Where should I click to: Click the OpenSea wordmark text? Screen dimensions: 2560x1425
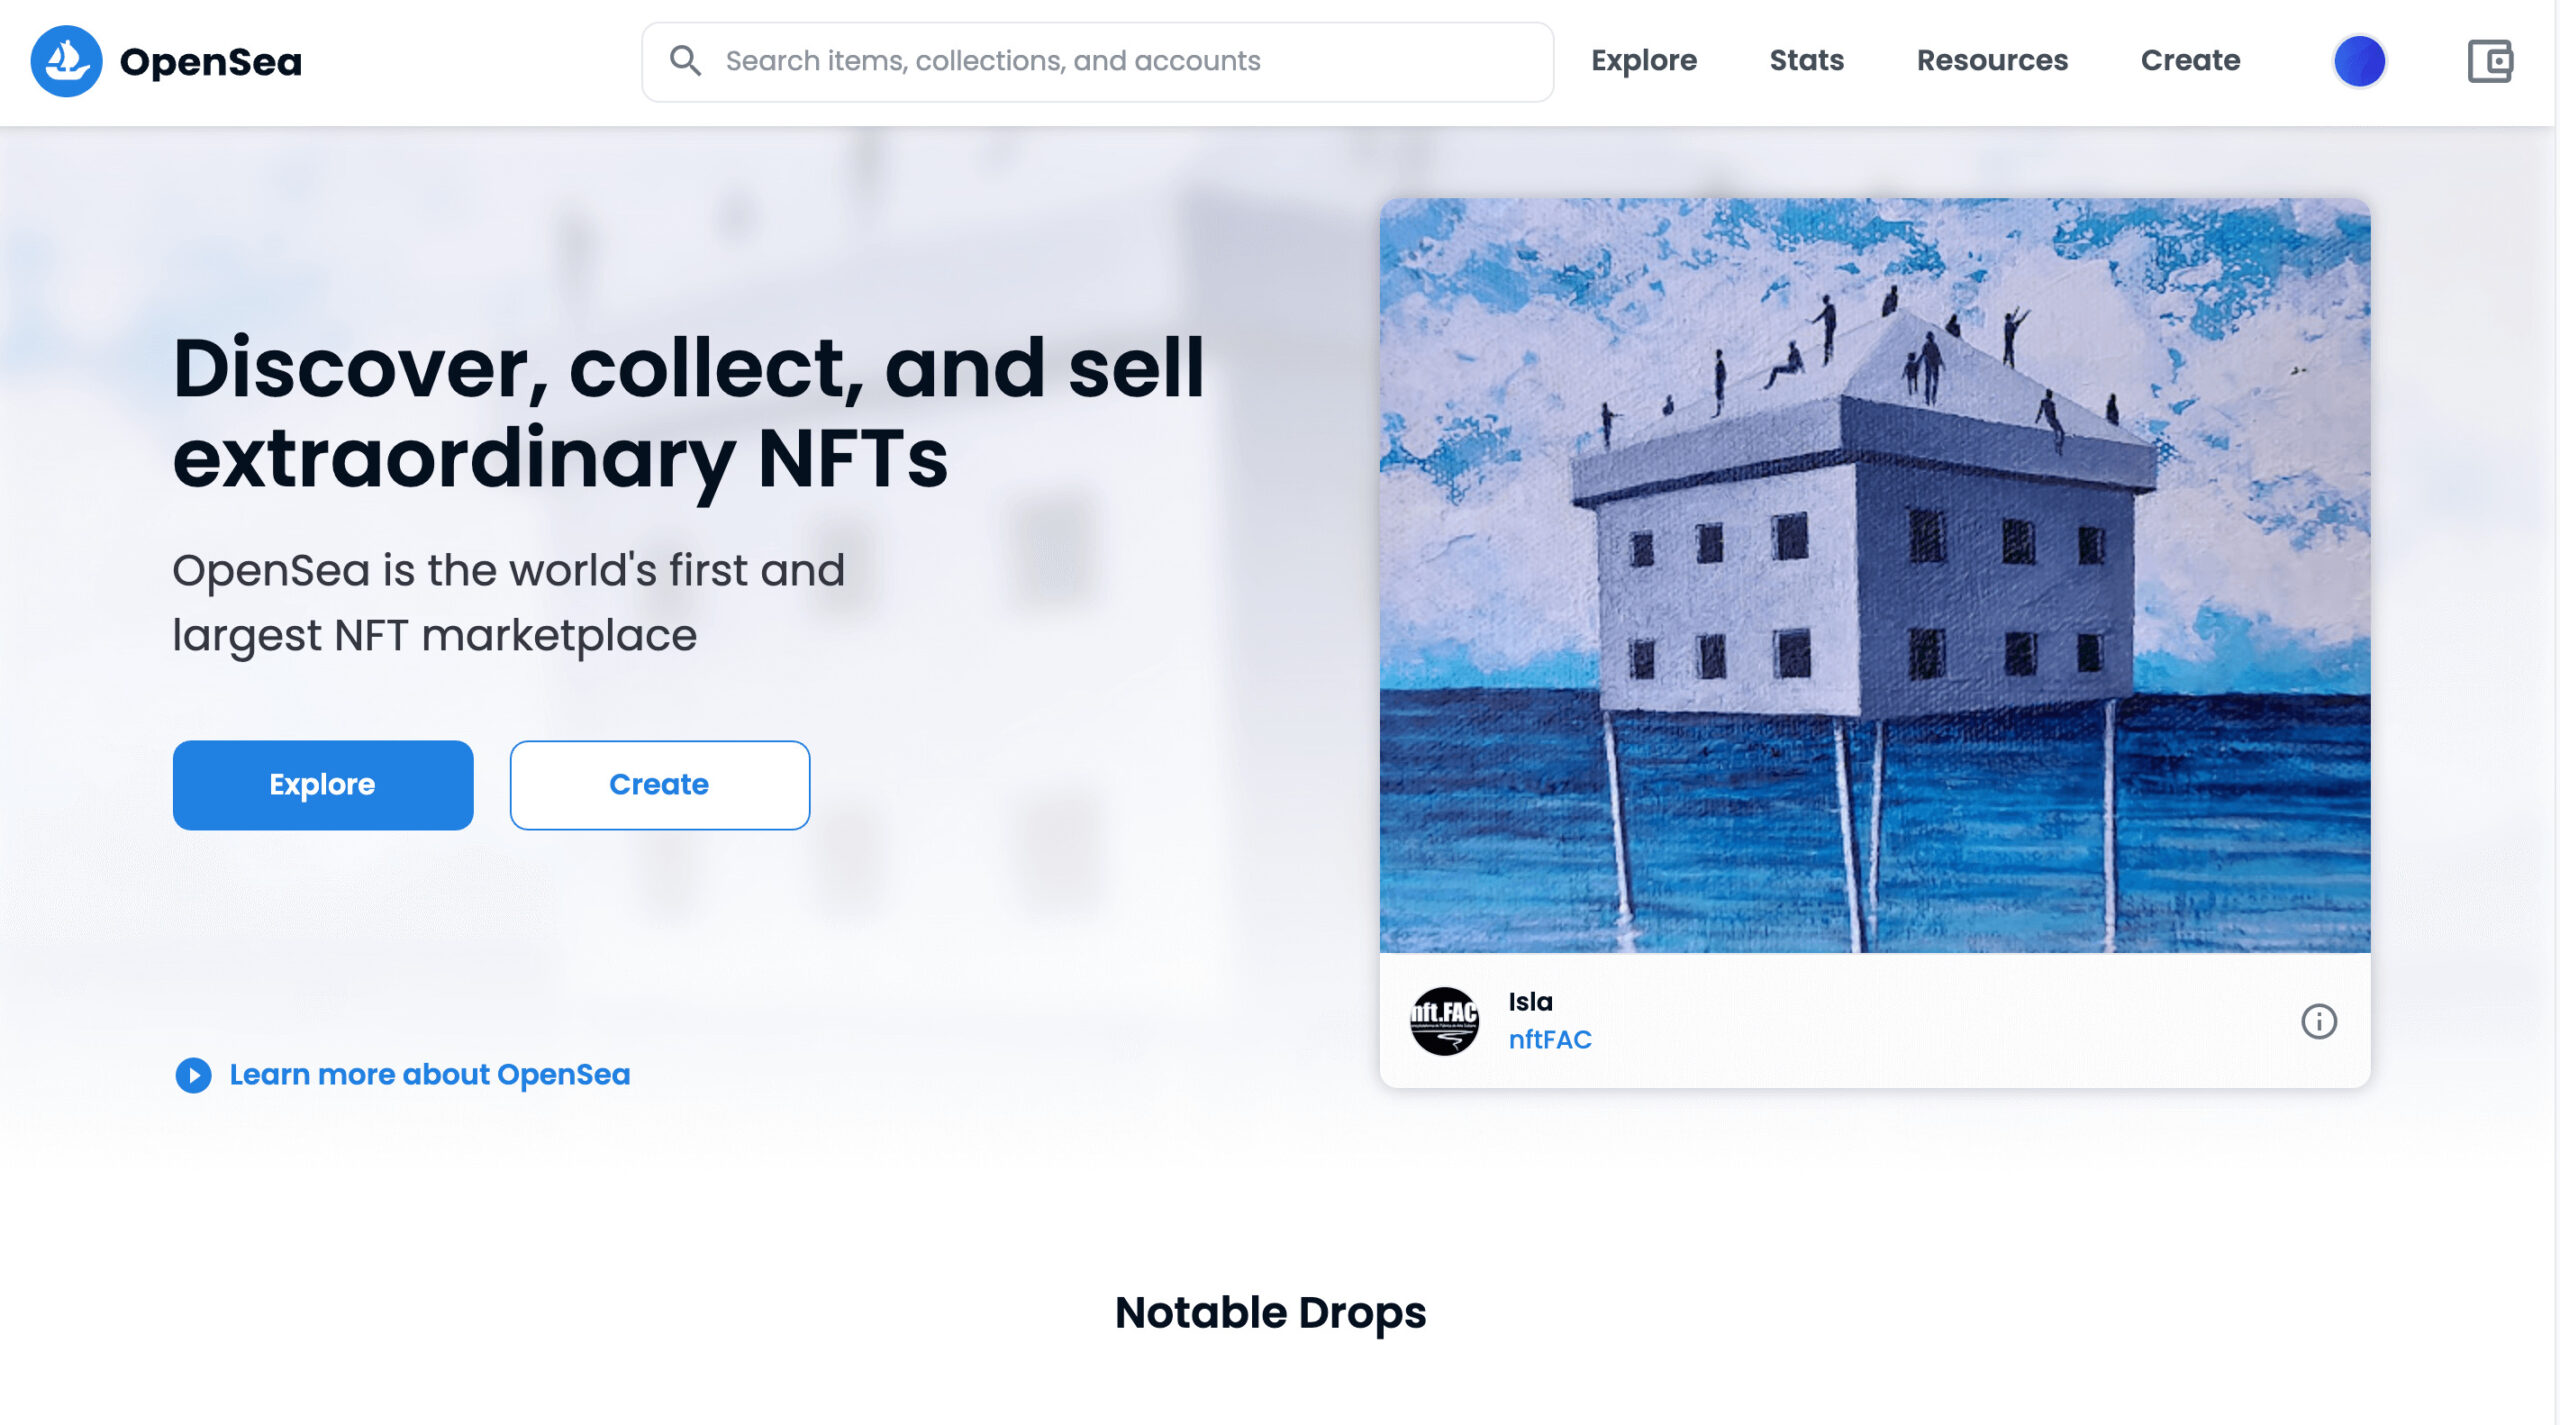click(x=210, y=62)
